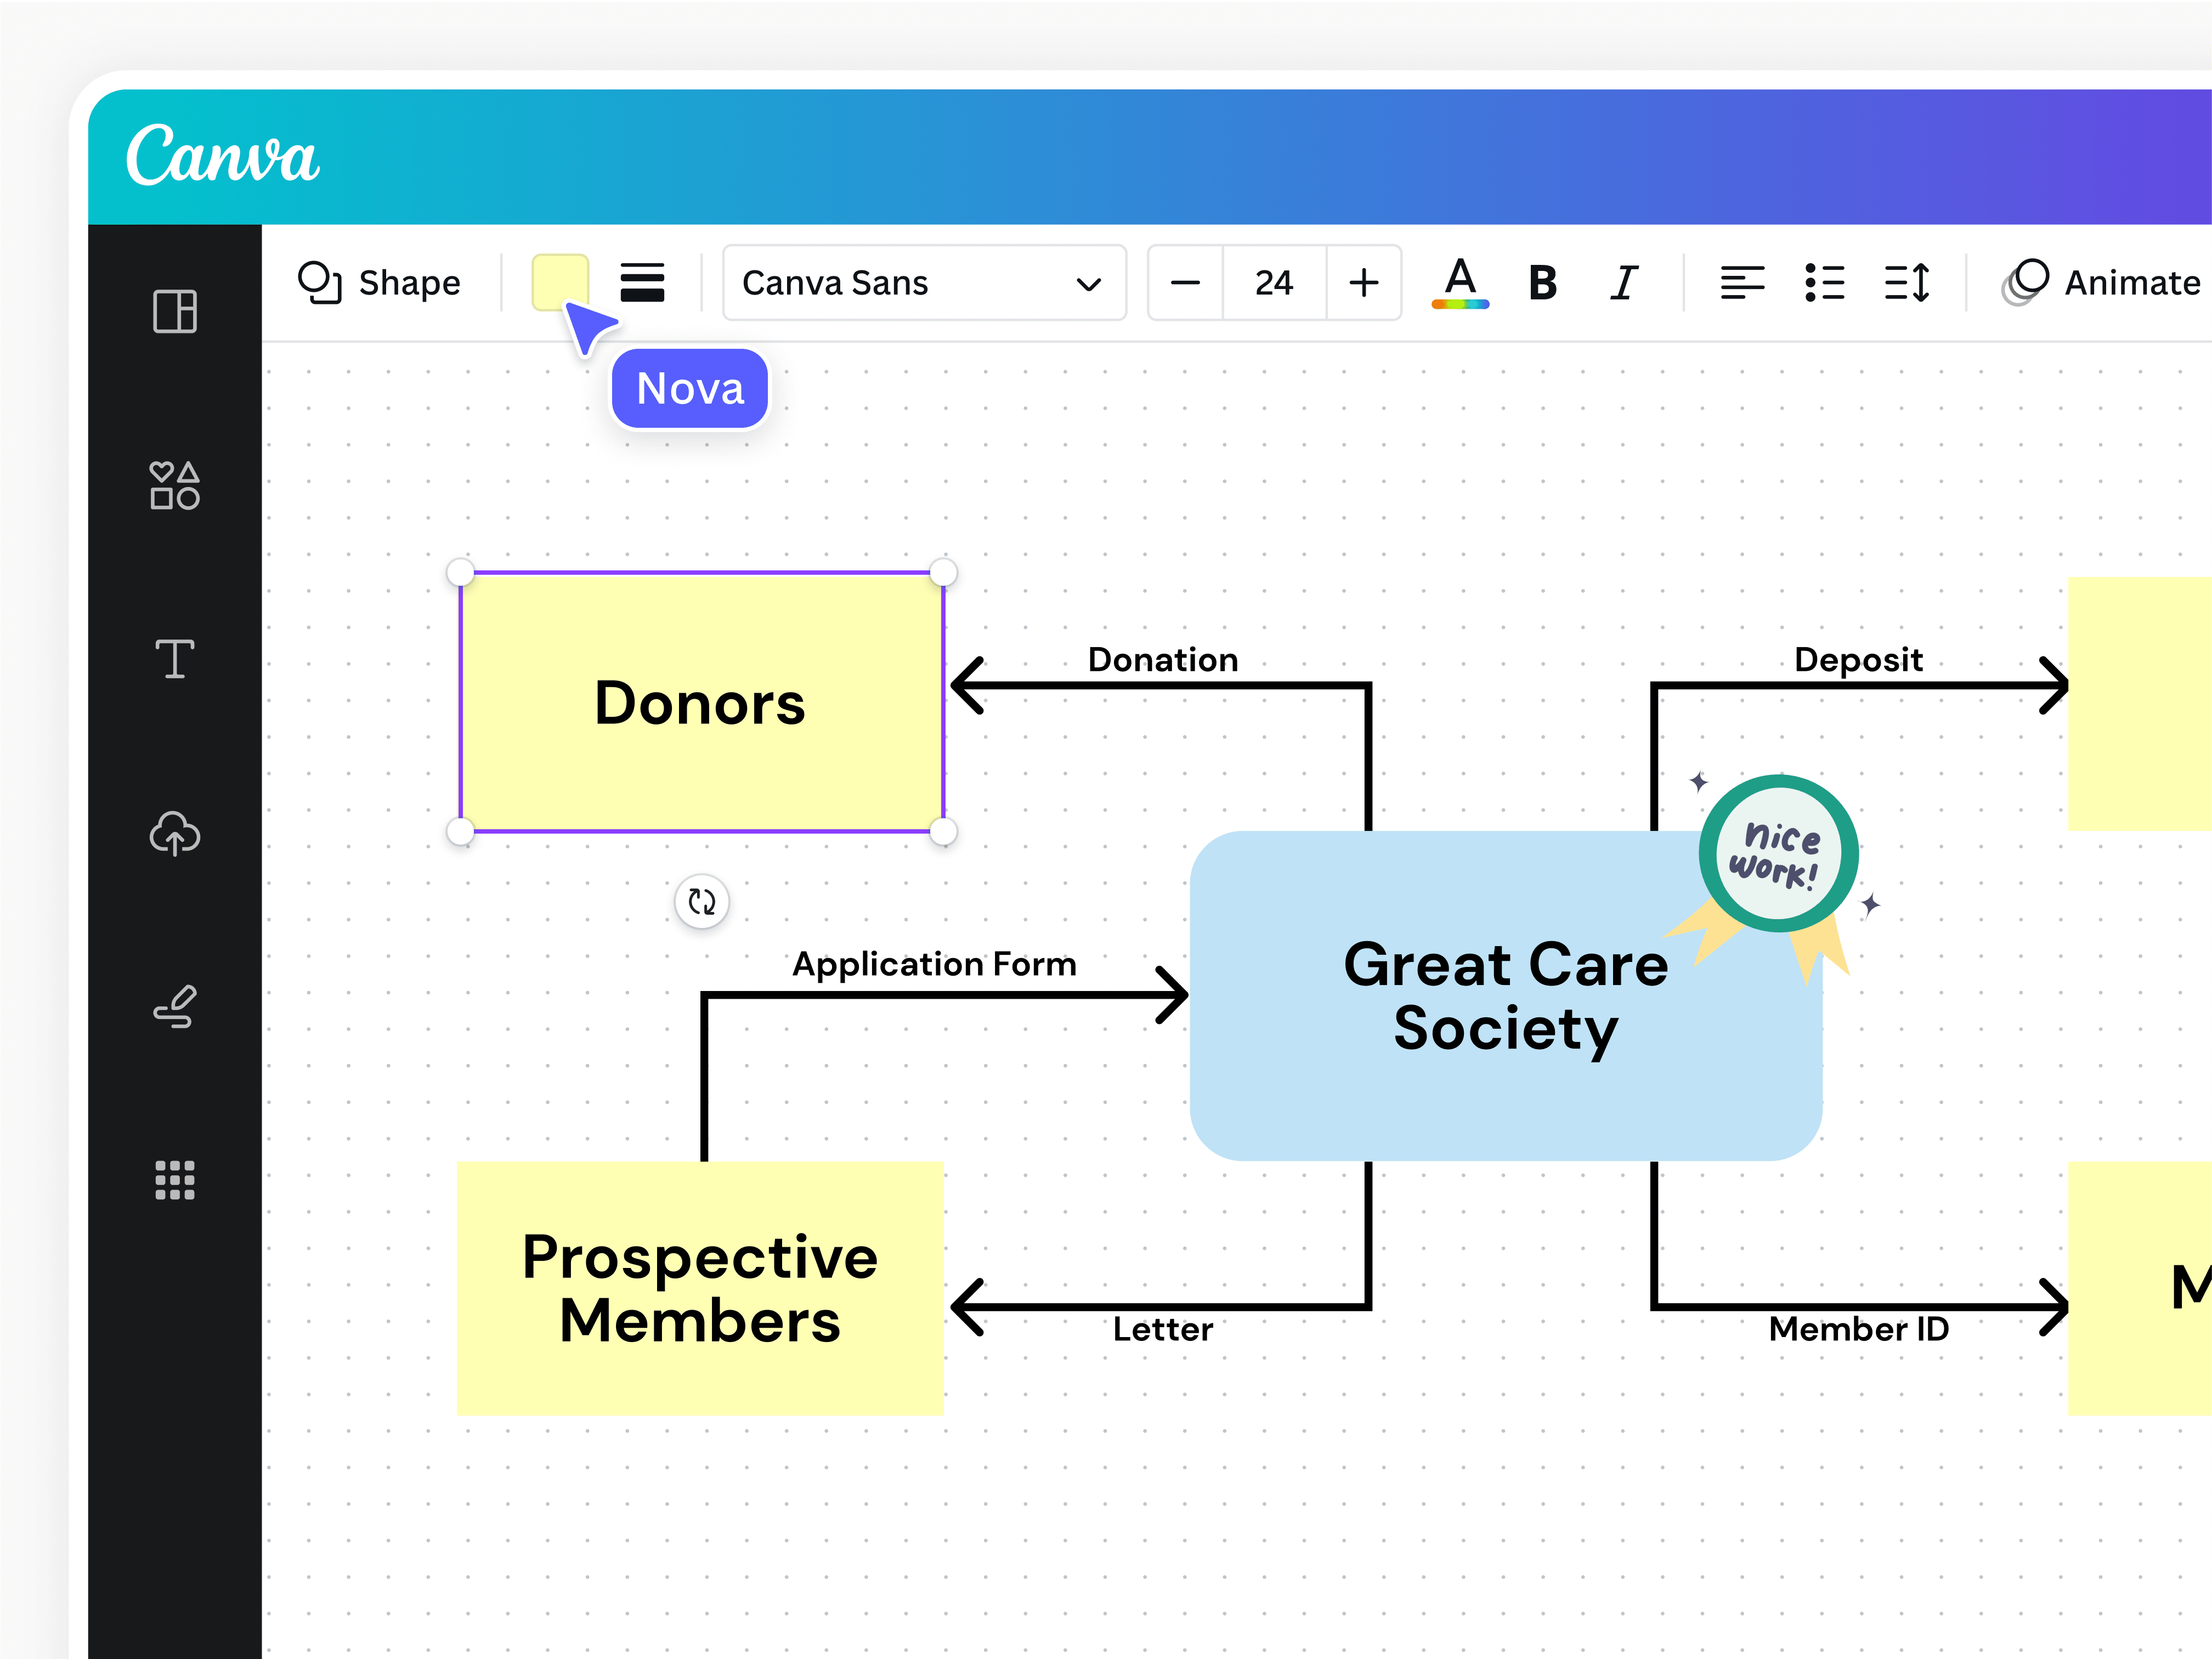Click the Canva logo

(223, 155)
